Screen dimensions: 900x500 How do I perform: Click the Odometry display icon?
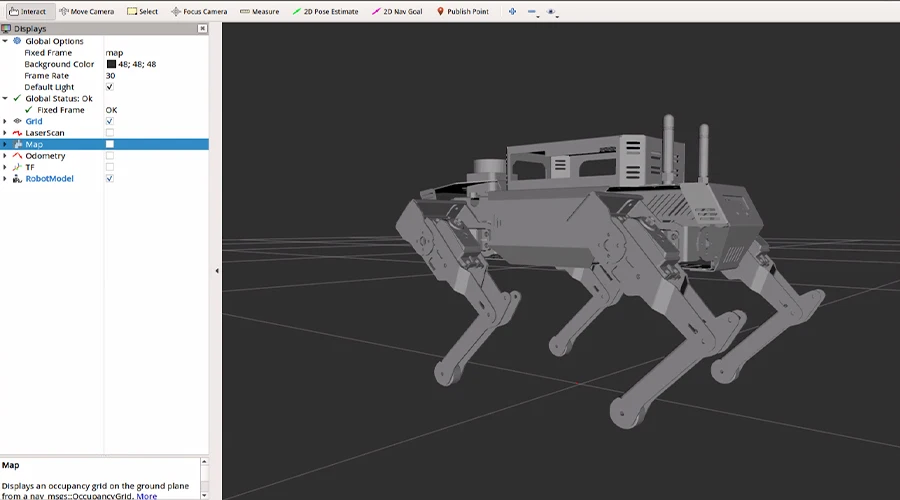17,156
